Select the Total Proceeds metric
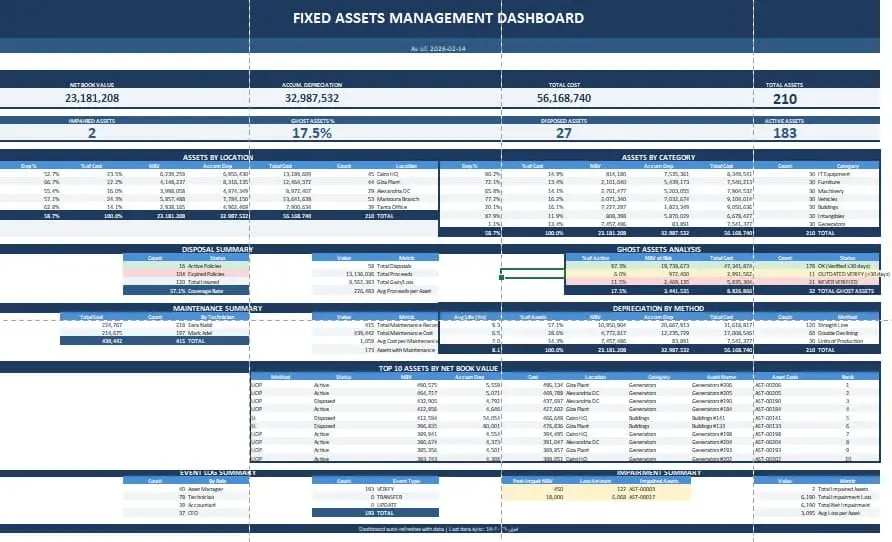The width and height of the screenshot is (892, 542). coord(375,274)
